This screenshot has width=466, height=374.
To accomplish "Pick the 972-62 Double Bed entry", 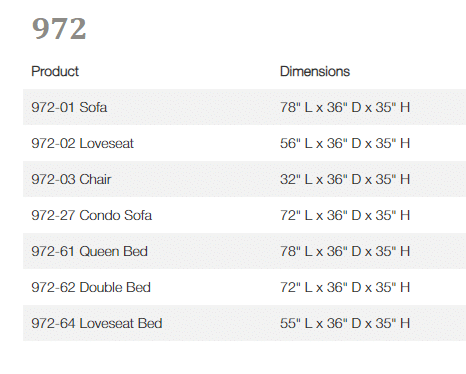I will [91, 287].
